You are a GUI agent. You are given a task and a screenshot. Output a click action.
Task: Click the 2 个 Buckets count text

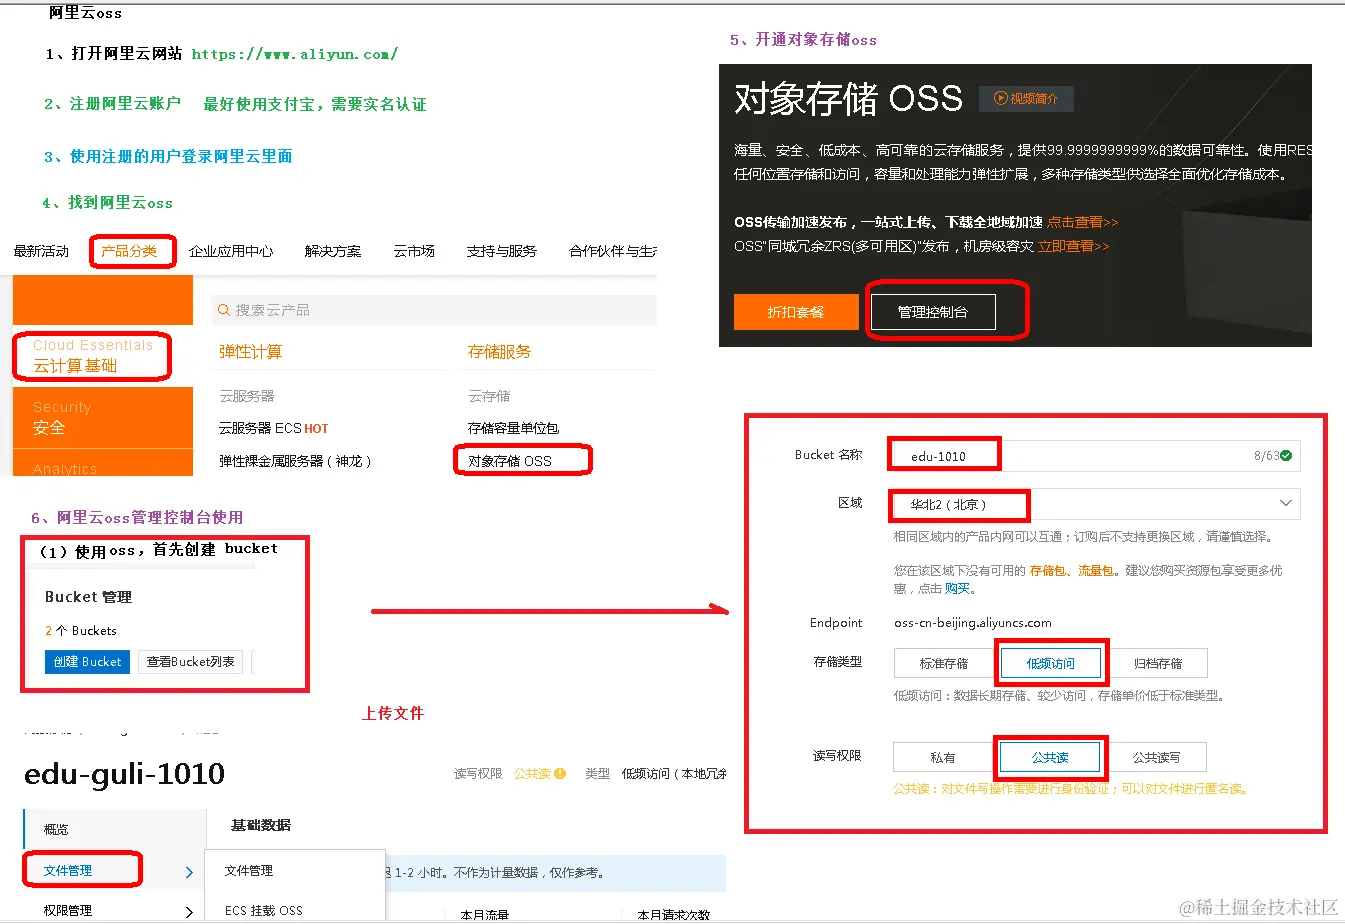(x=81, y=631)
